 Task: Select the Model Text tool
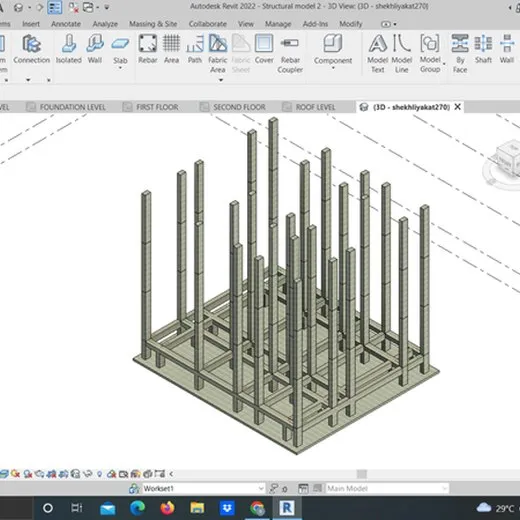(378, 54)
